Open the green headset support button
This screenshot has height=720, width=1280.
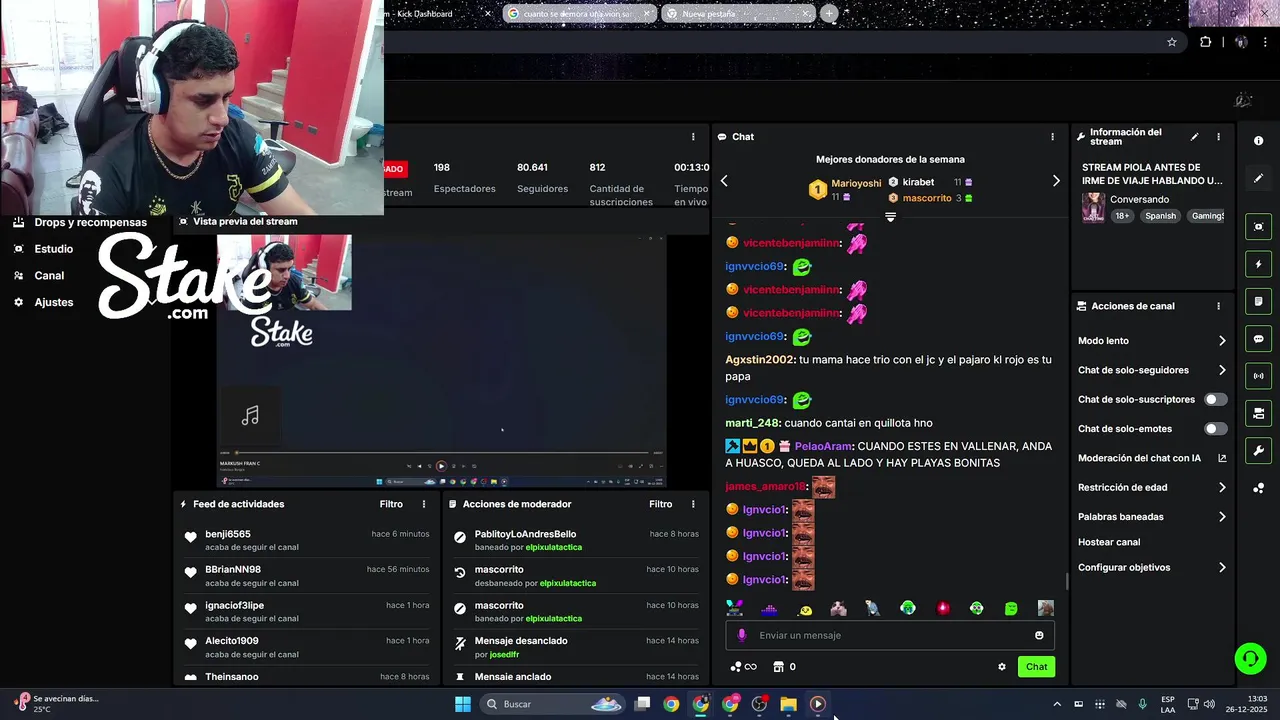tap(1249, 658)
